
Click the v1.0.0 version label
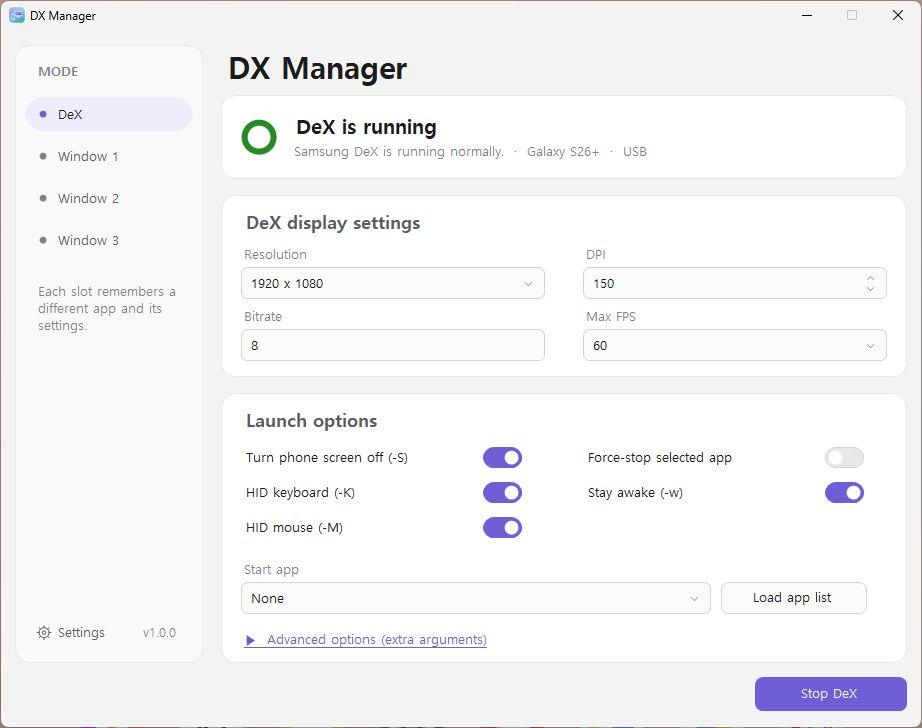[x=159, y=633]
